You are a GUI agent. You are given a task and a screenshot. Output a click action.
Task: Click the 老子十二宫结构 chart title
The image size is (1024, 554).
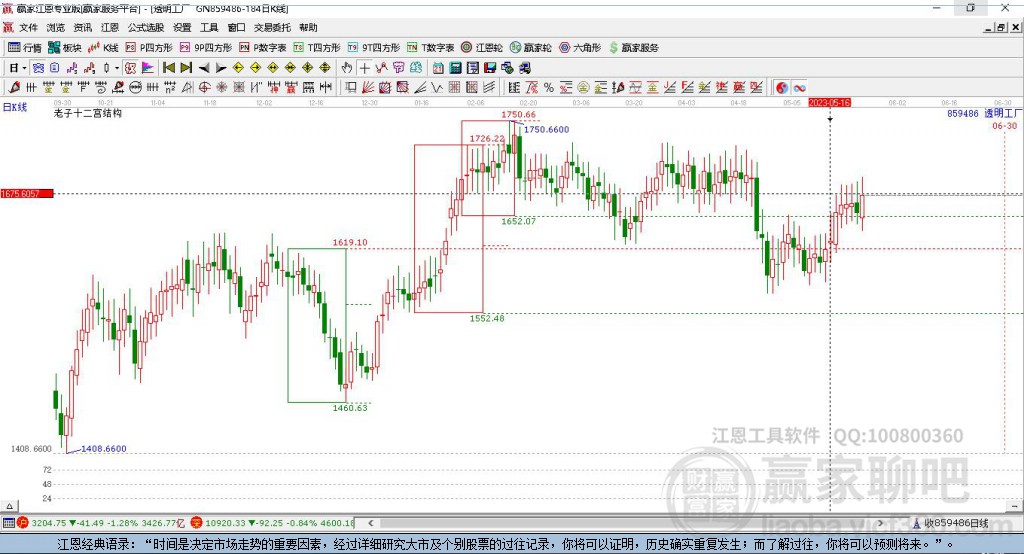pos(88,113)
